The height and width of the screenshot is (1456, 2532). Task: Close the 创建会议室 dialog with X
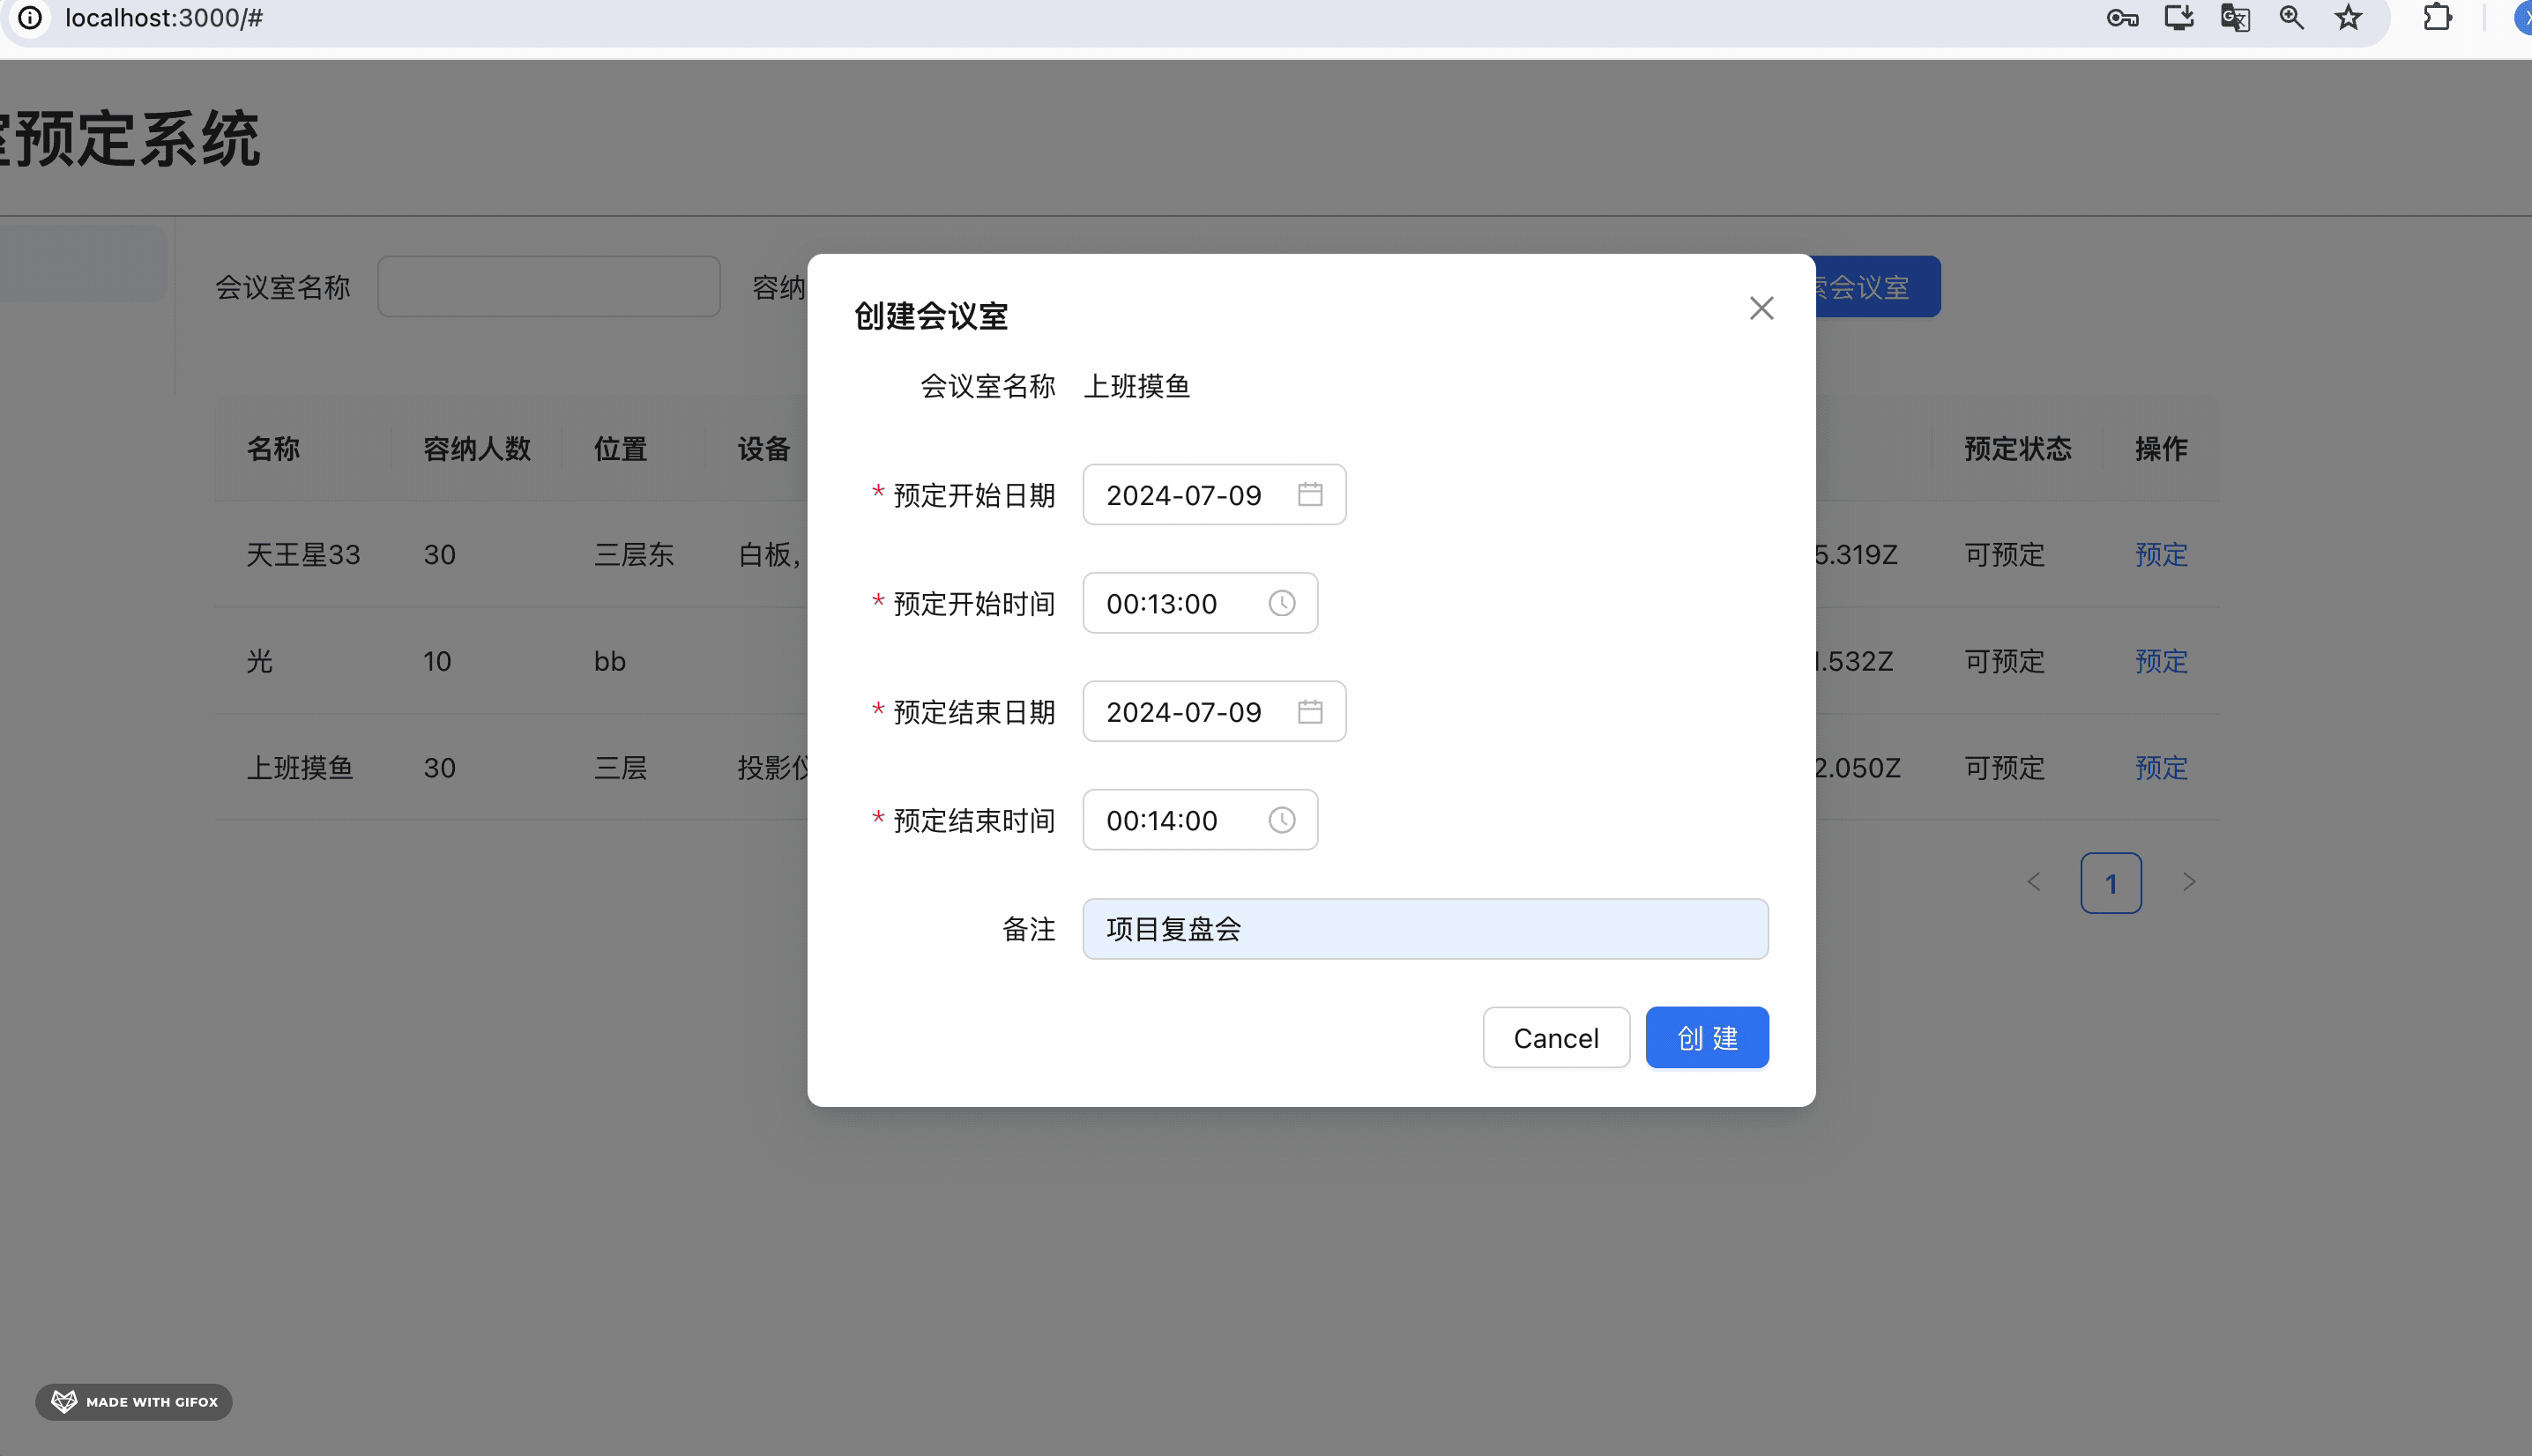click(x=1761, y=308)
